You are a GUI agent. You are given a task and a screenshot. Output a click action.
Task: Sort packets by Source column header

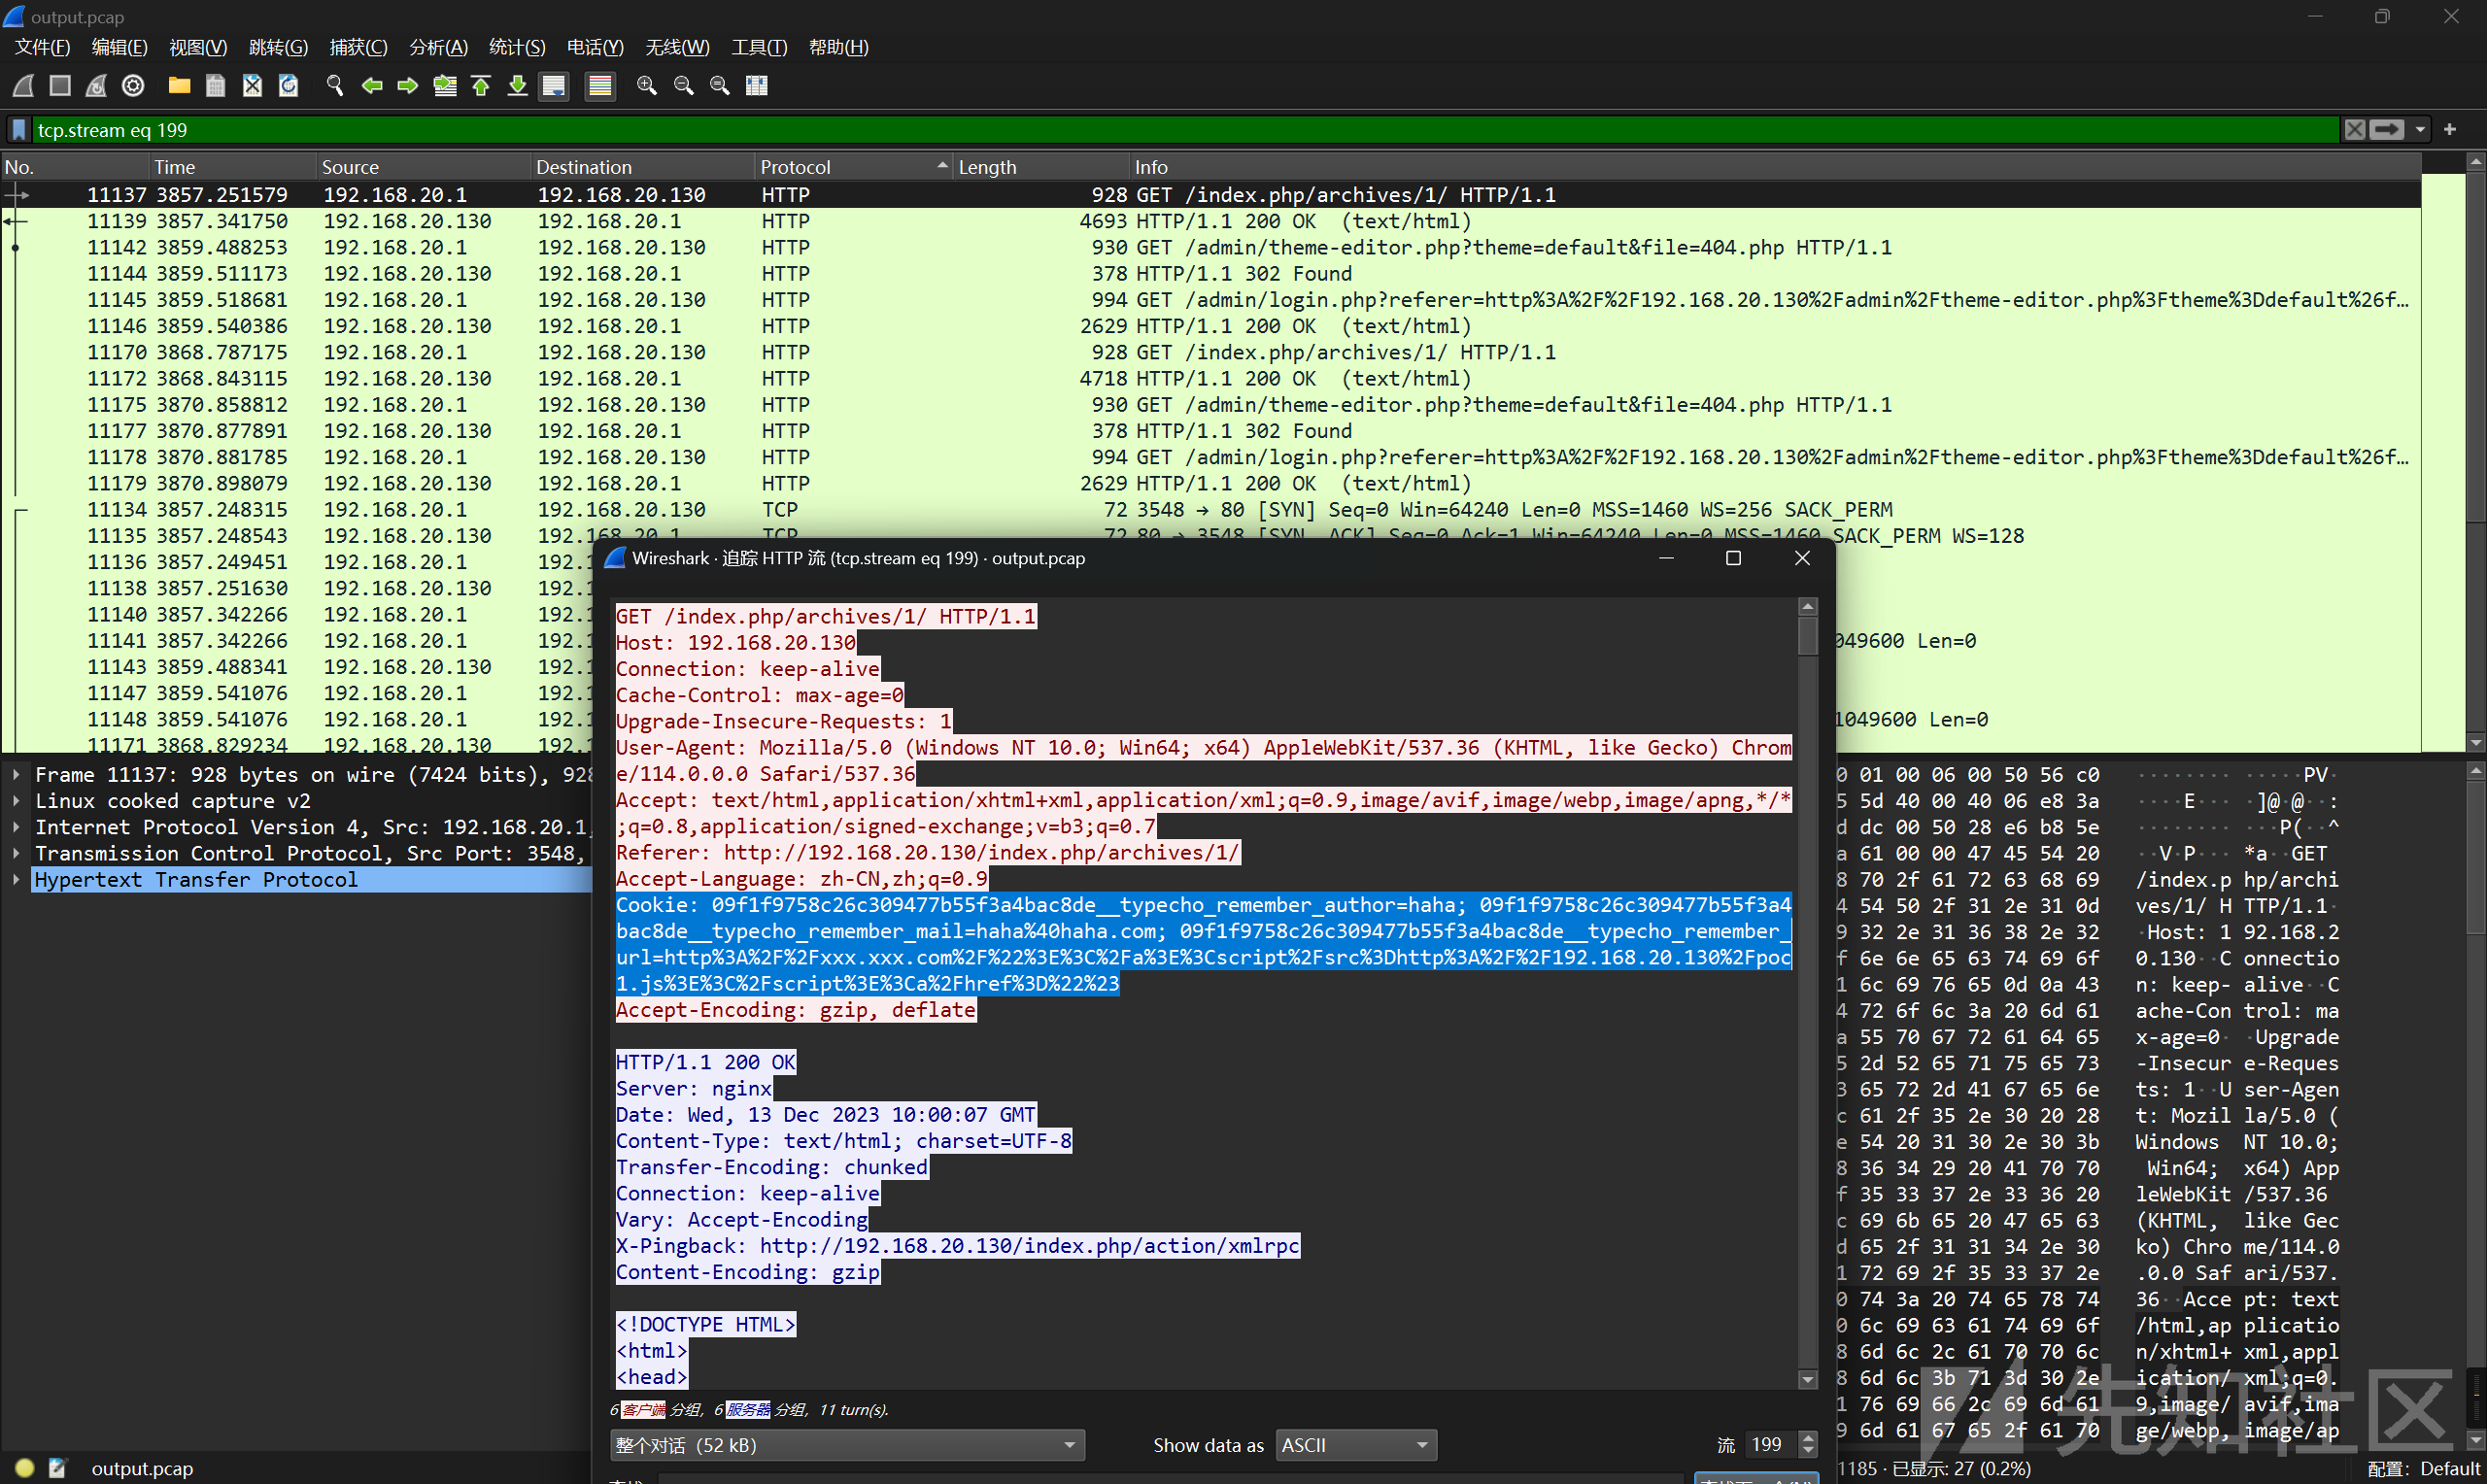(423, 167)
